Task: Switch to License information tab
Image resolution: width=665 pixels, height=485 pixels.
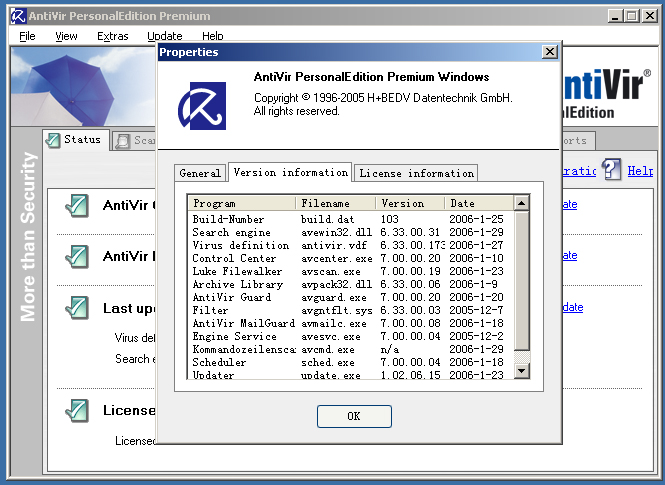Action: [x=416, y=173]
